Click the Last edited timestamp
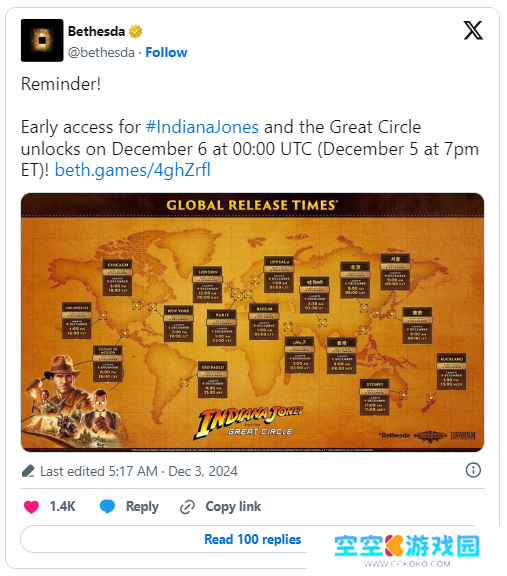Viewport: 507px width, 576px height. pos(139,471)
